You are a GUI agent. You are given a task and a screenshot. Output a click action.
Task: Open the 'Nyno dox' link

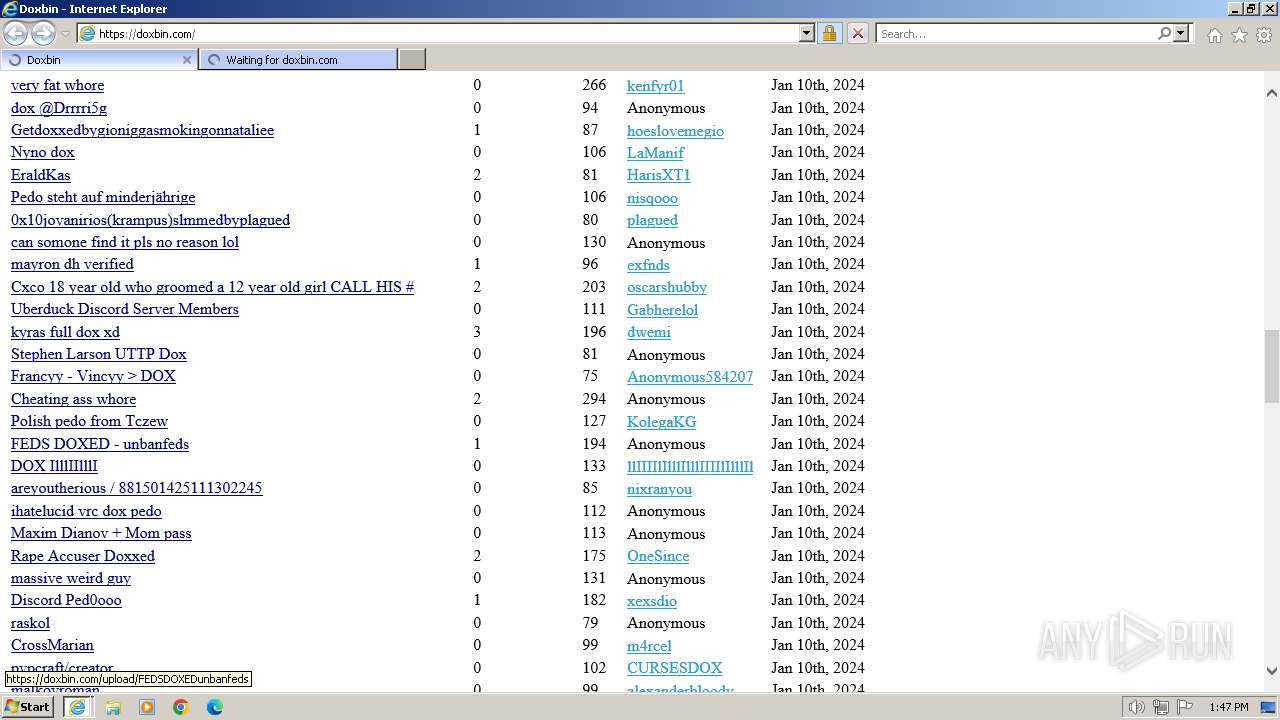(43, 152)
